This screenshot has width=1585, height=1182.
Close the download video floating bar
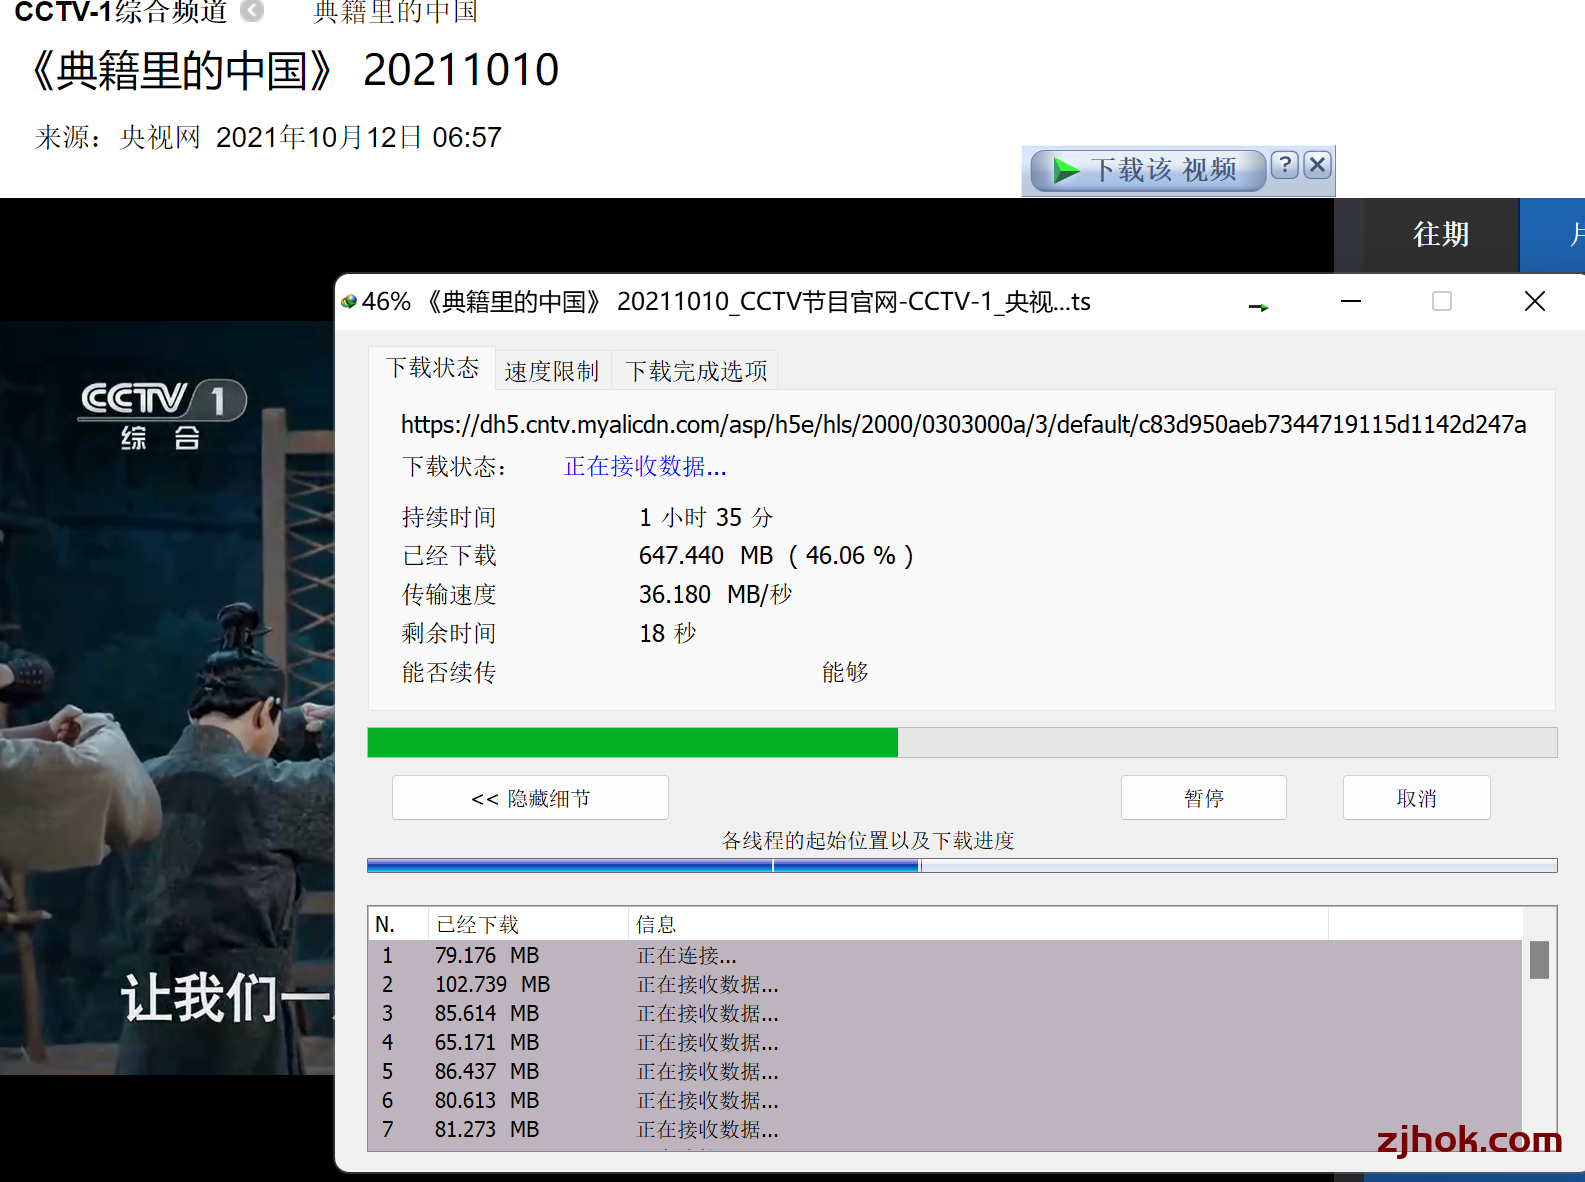[x=1318, y=165]
